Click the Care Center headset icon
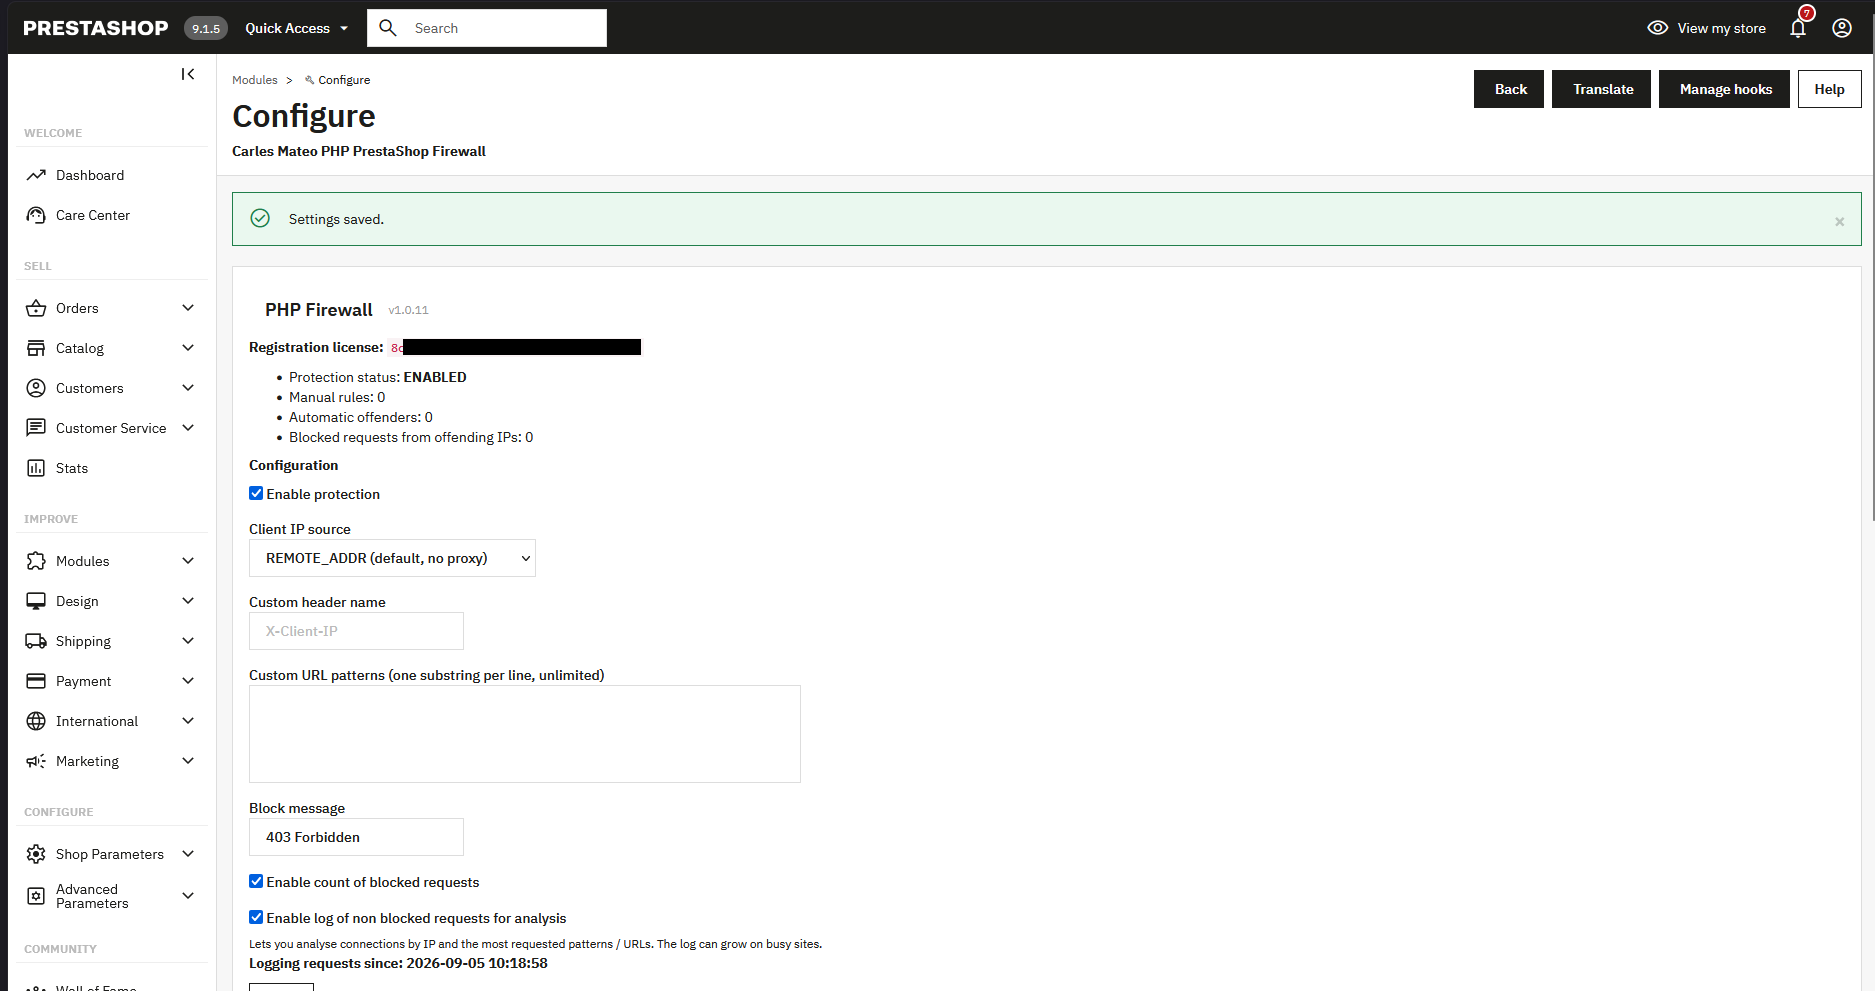 [x=36, y=215]
